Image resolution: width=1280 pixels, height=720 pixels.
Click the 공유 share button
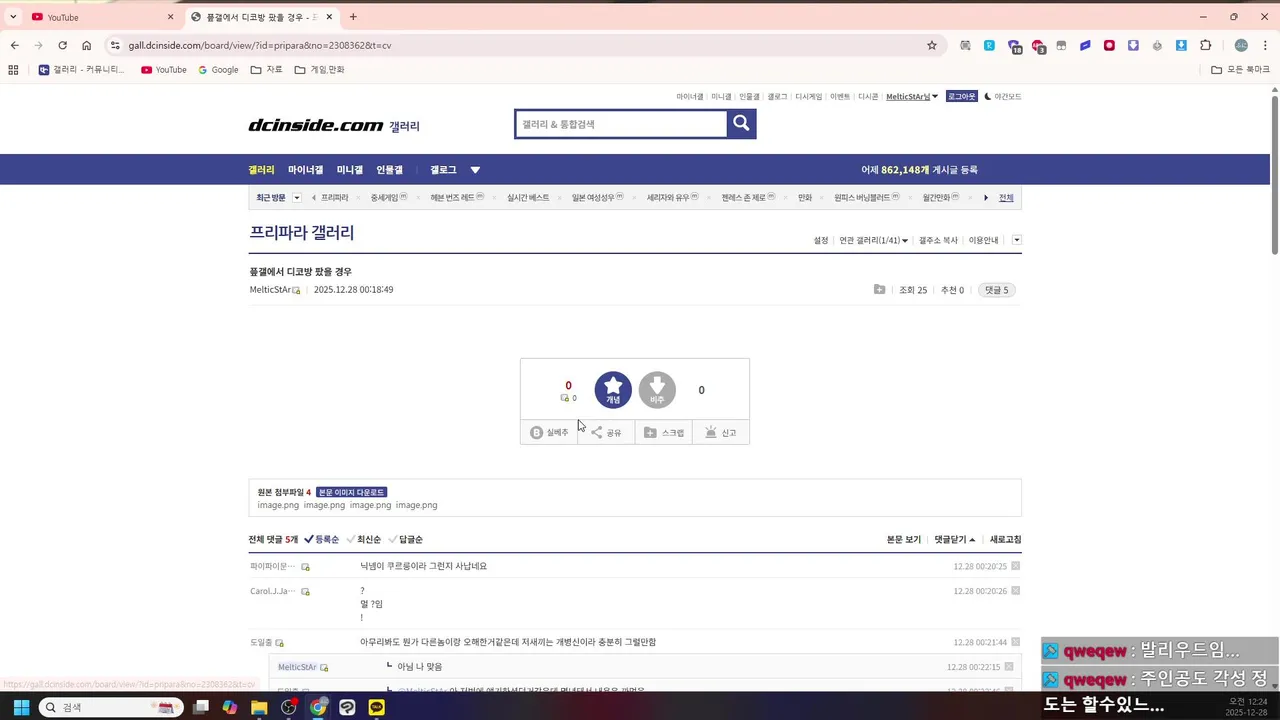click(x=606, y=432)
